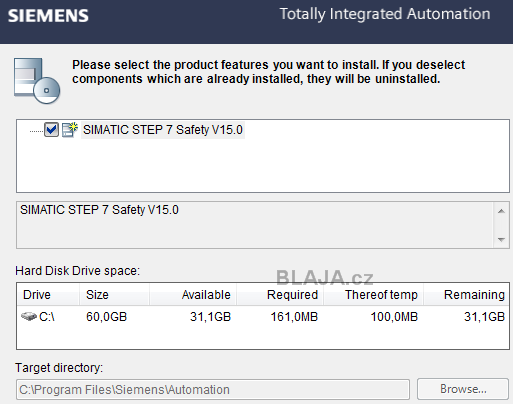Click the target directory path field
Screen dimensions: 513x404
pos(213,389)
